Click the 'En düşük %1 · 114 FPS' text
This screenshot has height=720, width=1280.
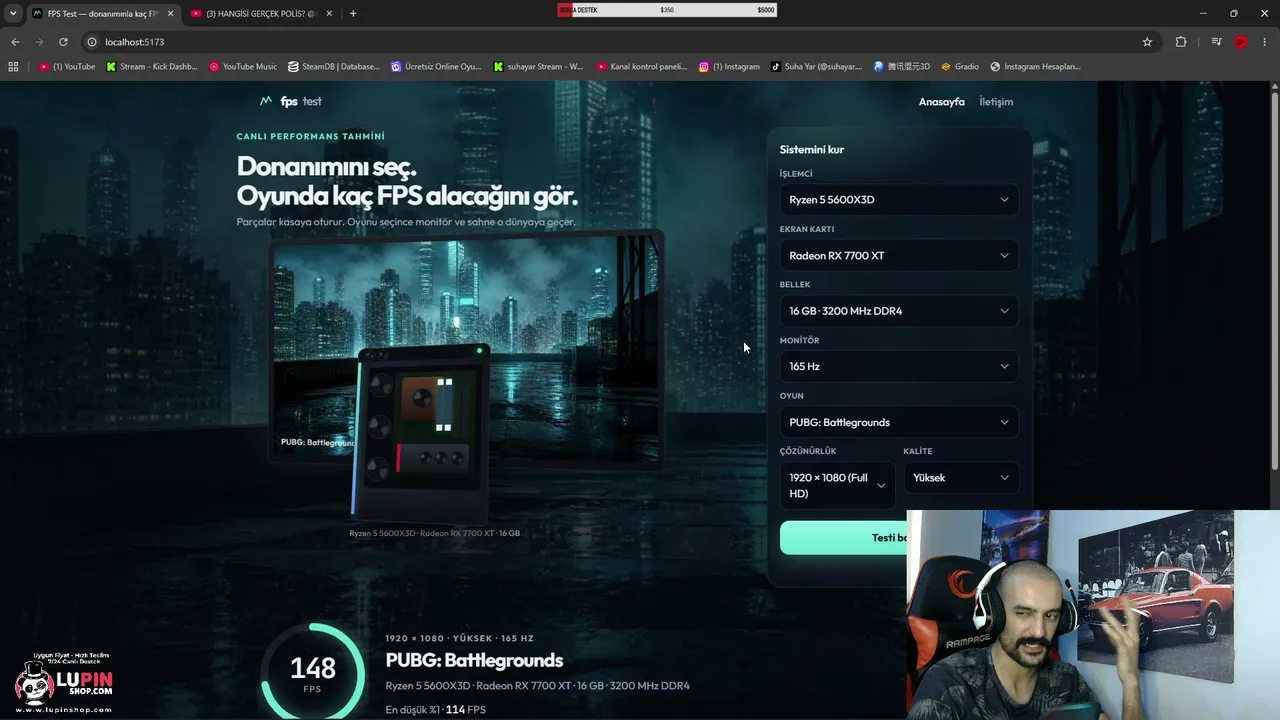pyautogui.click(x=436, y=710)
